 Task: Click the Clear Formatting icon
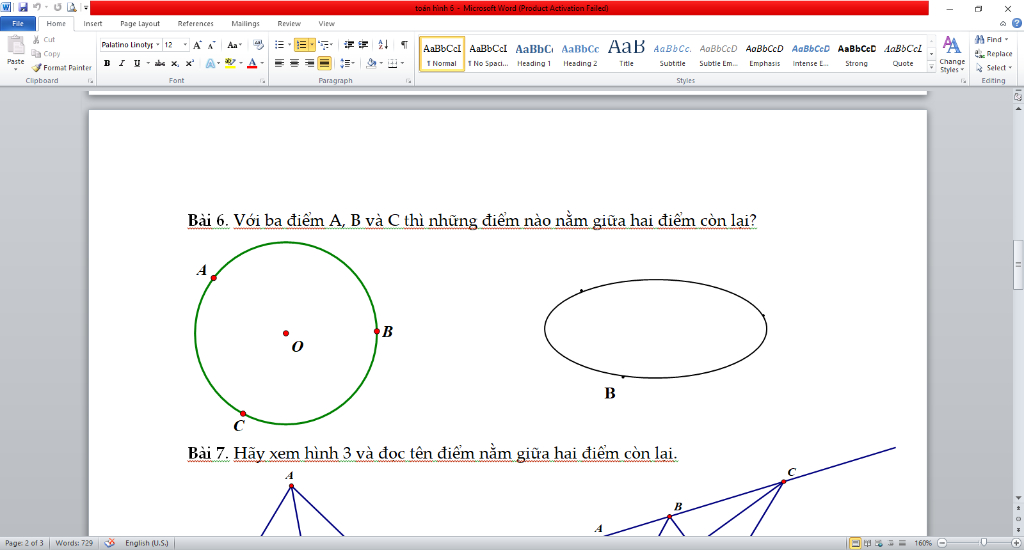[259, 44]
